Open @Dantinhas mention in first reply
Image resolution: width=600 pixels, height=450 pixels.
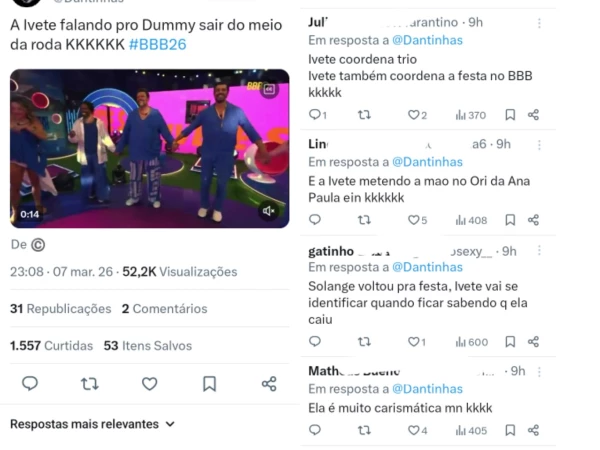pyautogui.click(x=427, y=40)
